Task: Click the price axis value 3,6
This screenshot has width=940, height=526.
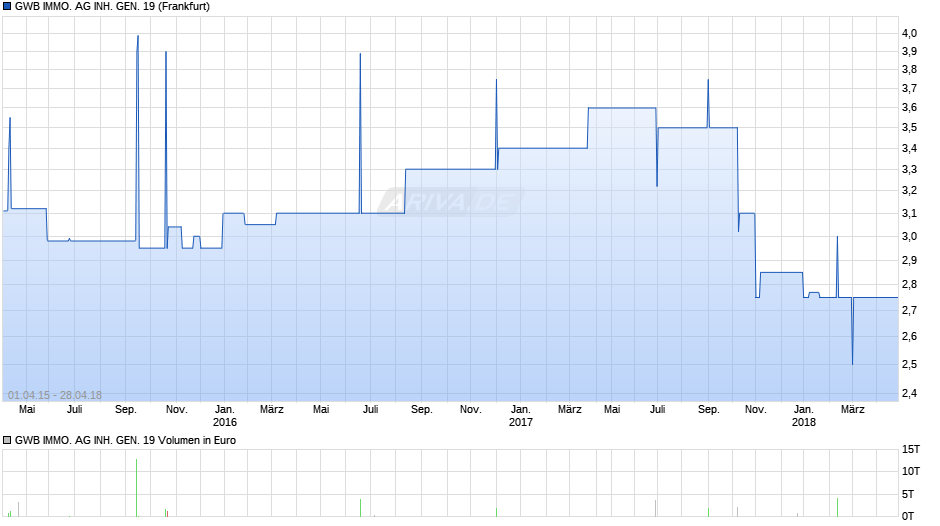Action: coord(909,107)
